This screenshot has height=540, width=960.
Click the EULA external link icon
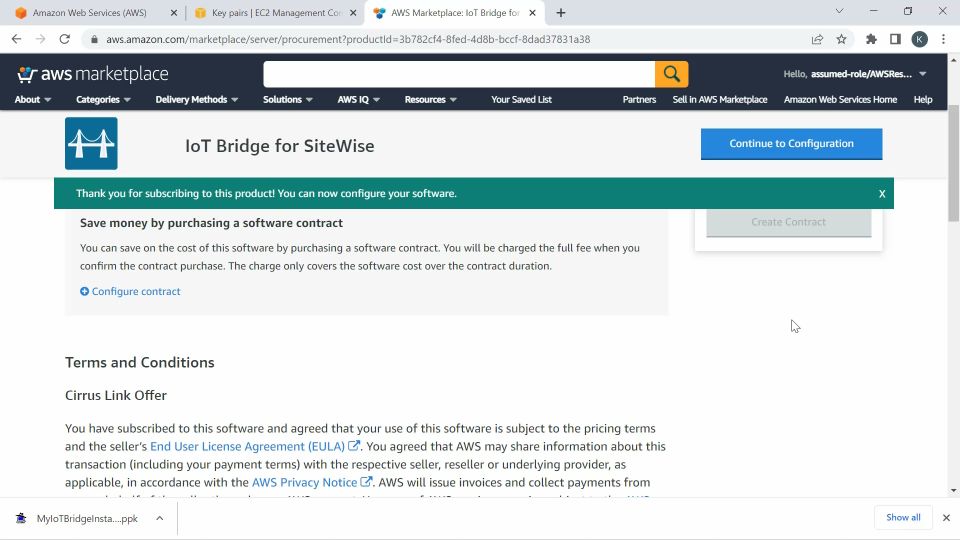click(354, 446)
